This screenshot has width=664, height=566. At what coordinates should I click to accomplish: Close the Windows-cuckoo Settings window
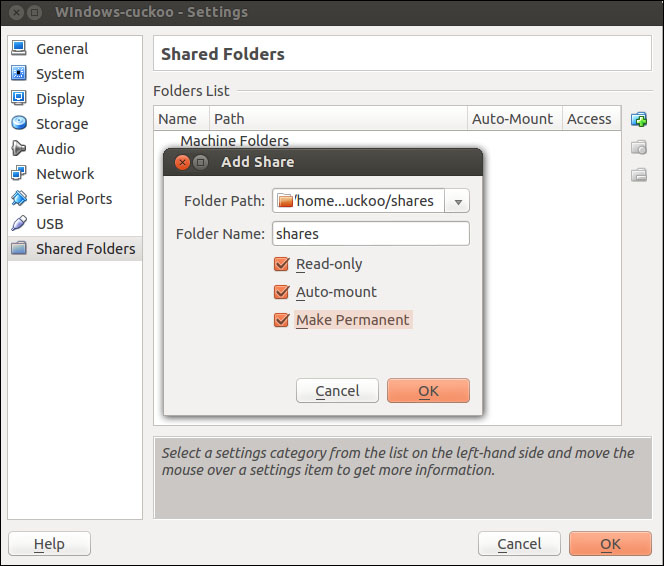coord(16,12)
